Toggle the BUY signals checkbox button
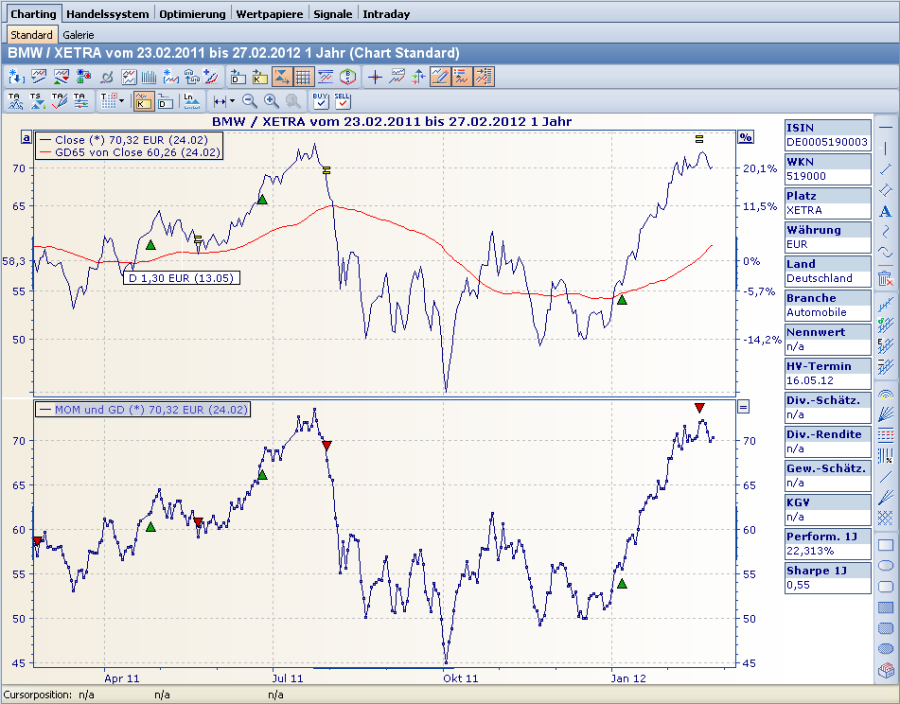This screenshot has width=900, height=704. click(320, 100)
